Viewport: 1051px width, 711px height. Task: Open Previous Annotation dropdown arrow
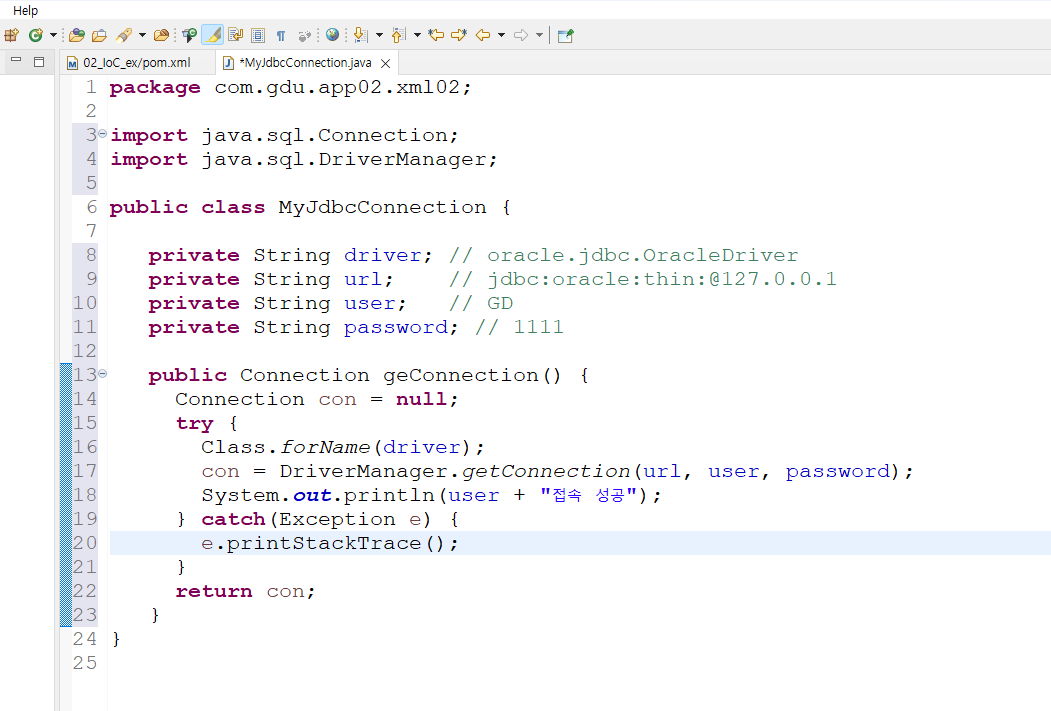(x=417, y=36)
